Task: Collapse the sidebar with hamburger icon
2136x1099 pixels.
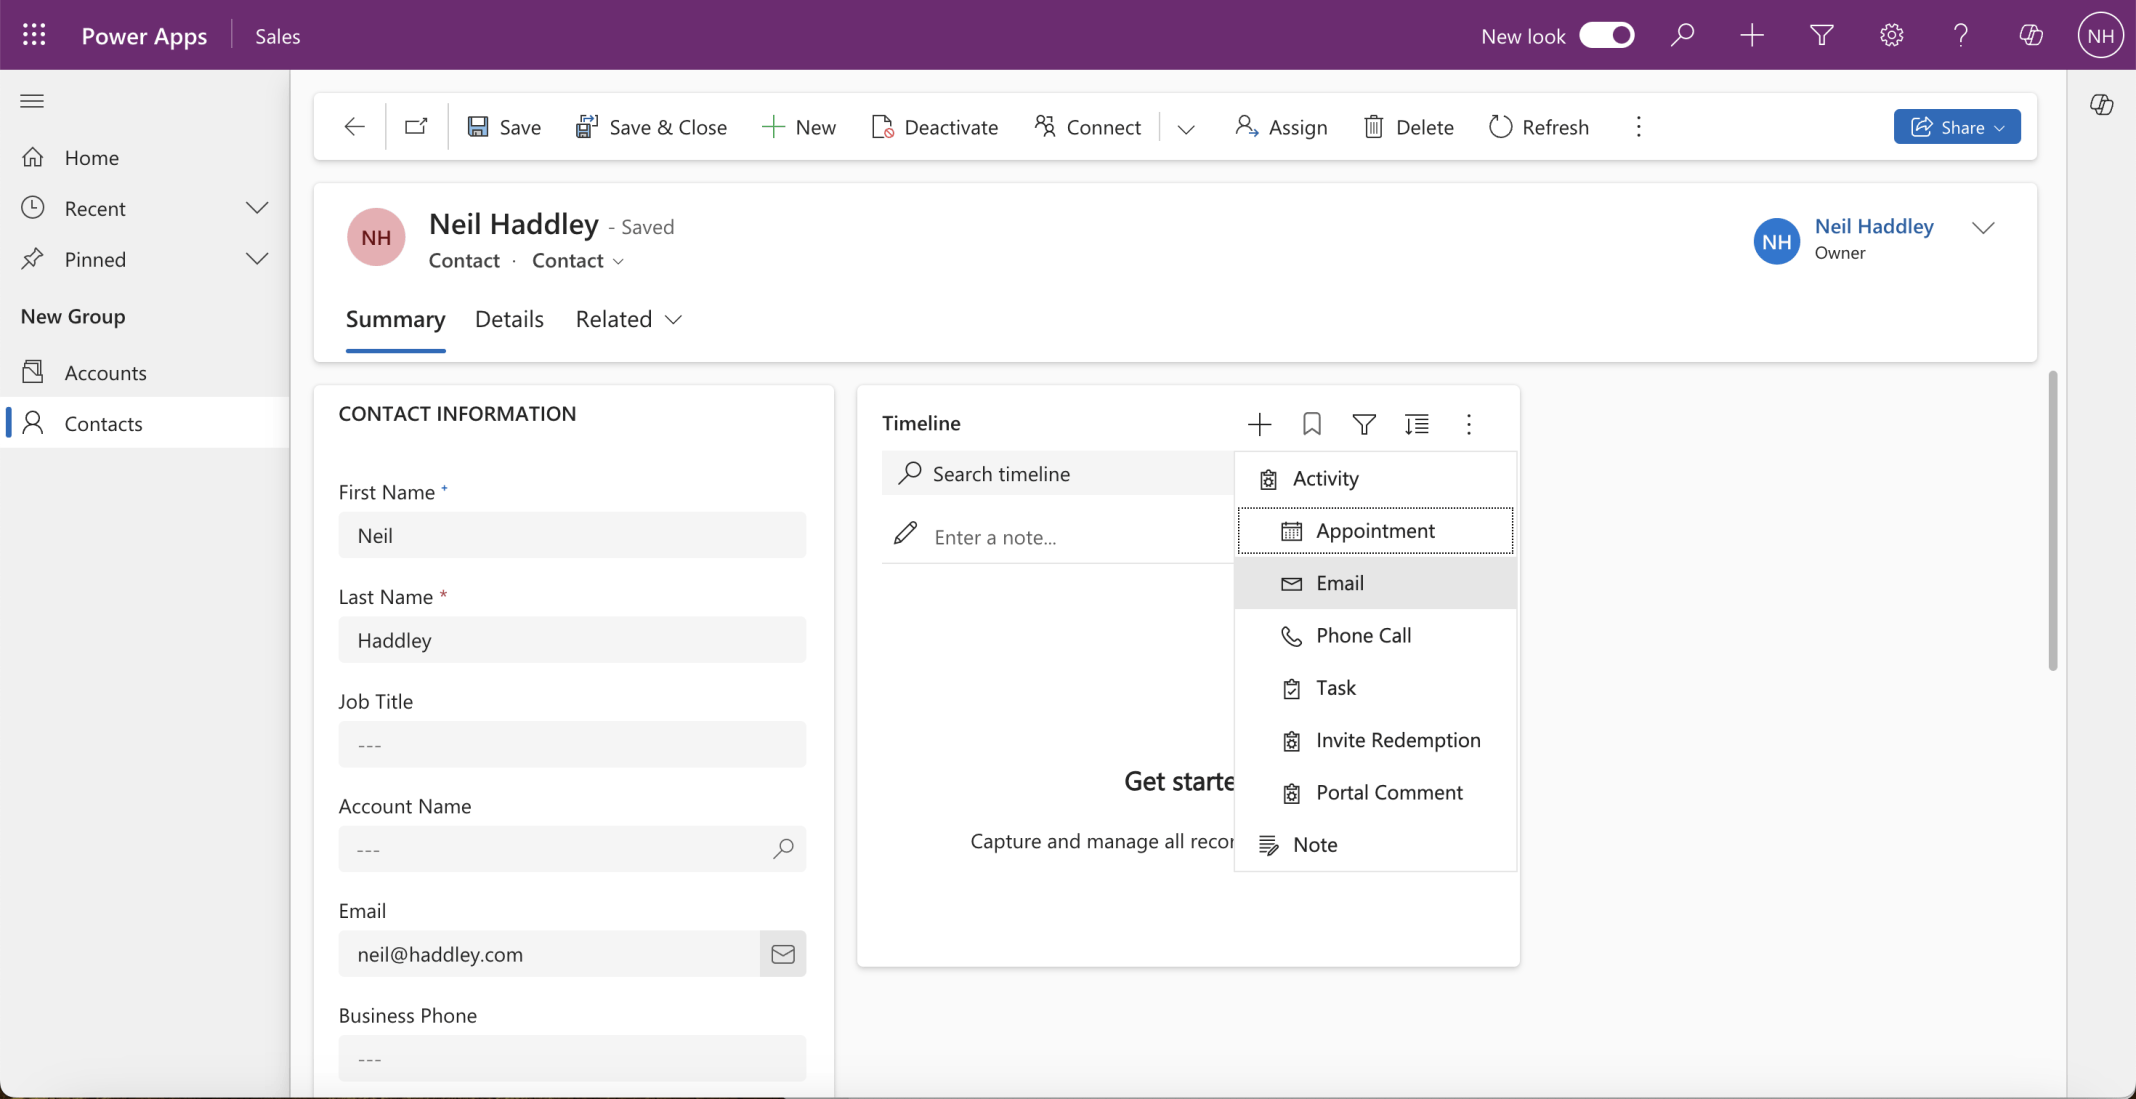Action: click(32, 100)
